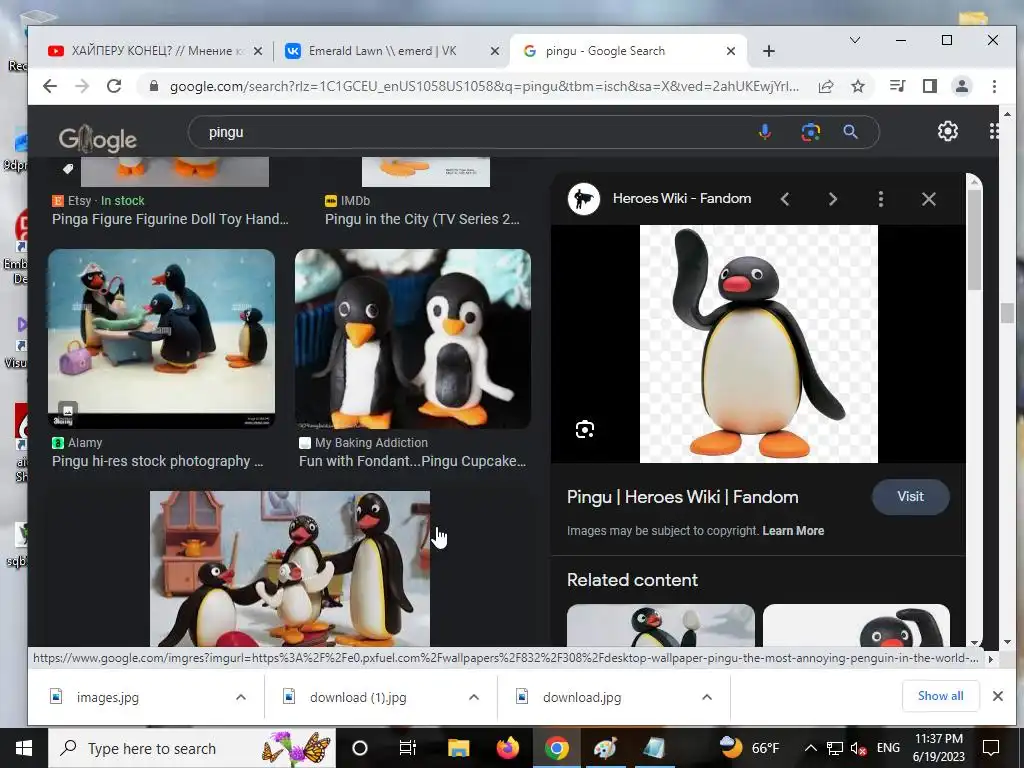Open the Paint app taskbar icon
The image size is (1024, 768).
coord(605,748)
